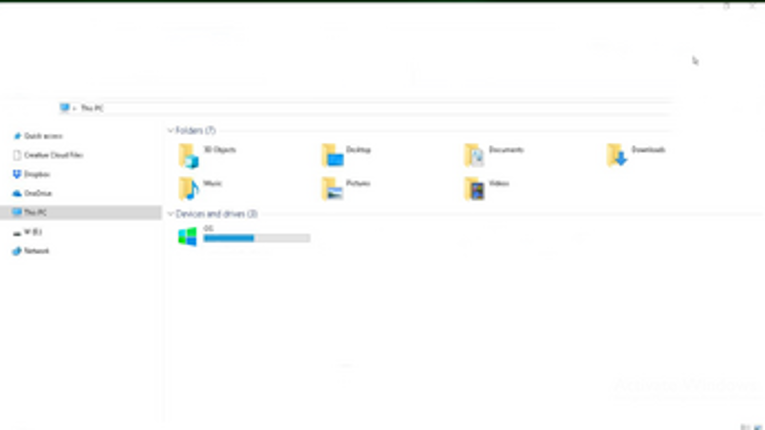Open the address bar breadcrumb chevron dropdown

coord(75,108)
